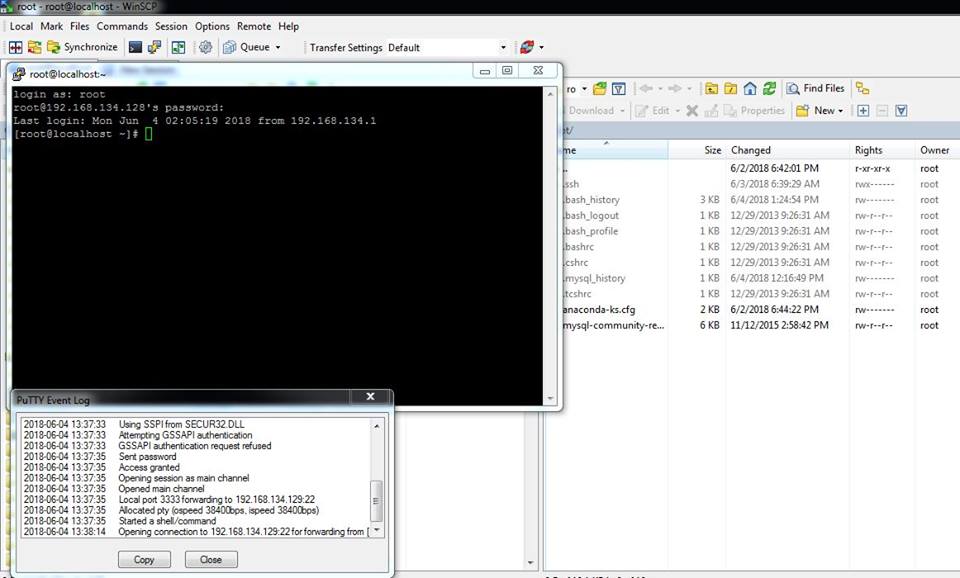Open preferences with the gear icon
The height and width of the screenshot is (578, 960).
pos(206,47)
